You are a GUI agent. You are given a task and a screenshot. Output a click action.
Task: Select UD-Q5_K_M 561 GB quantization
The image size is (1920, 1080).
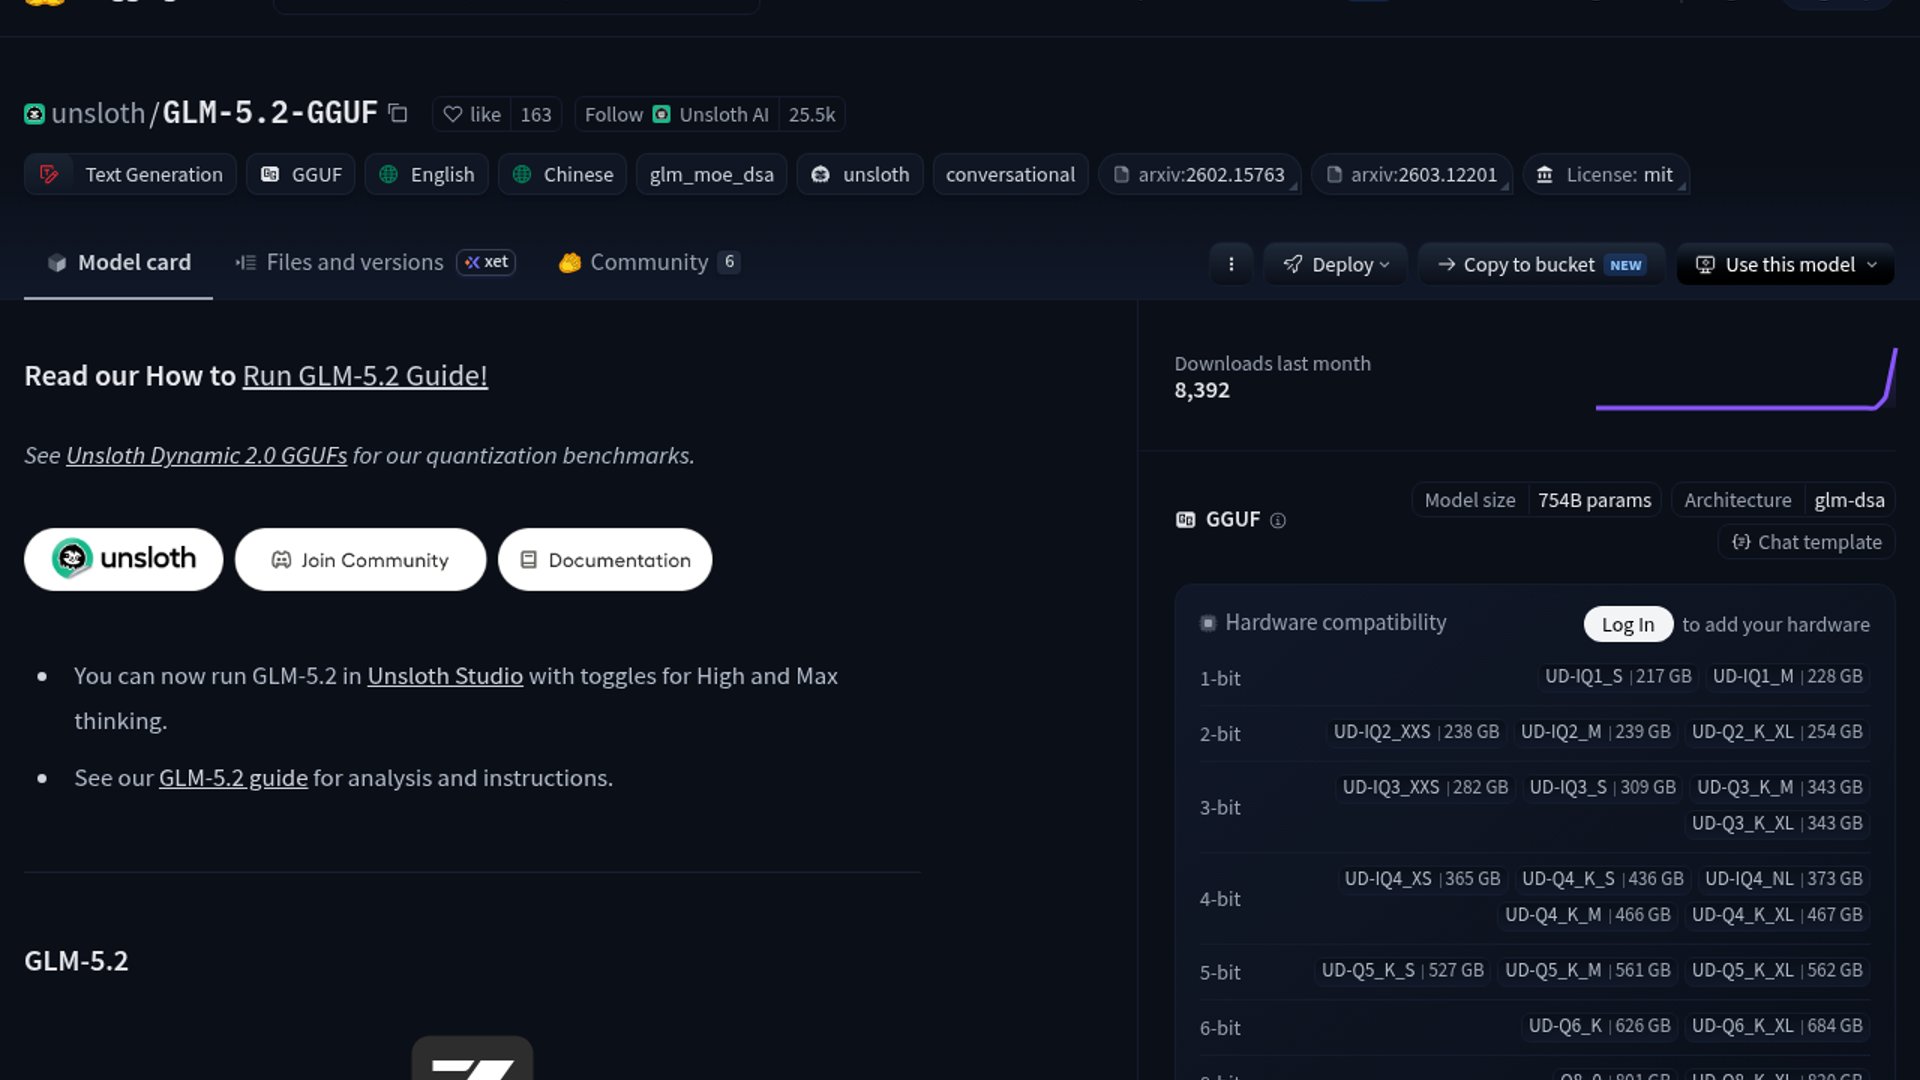click(1587, 970)
